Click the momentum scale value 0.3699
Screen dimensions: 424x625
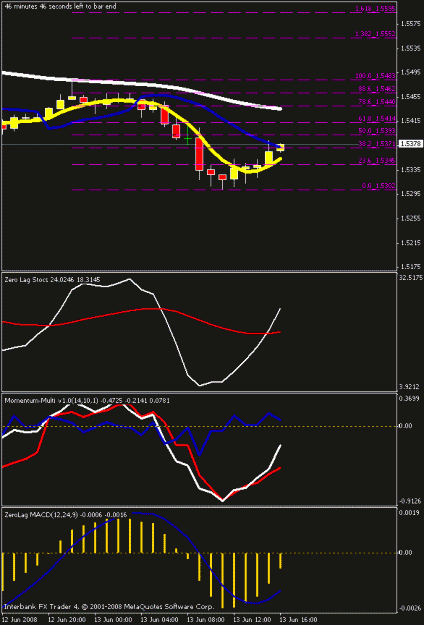[x=409, y=398]
